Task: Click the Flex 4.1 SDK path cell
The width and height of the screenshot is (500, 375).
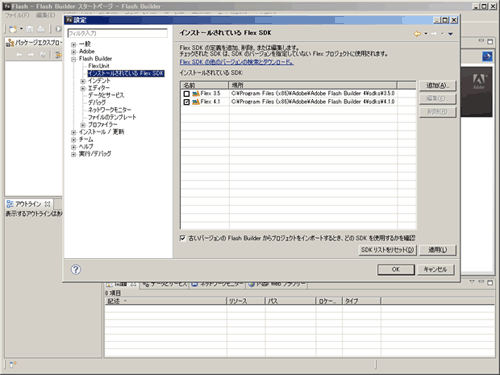Action: pyautogui.click(x=313, y=102)
